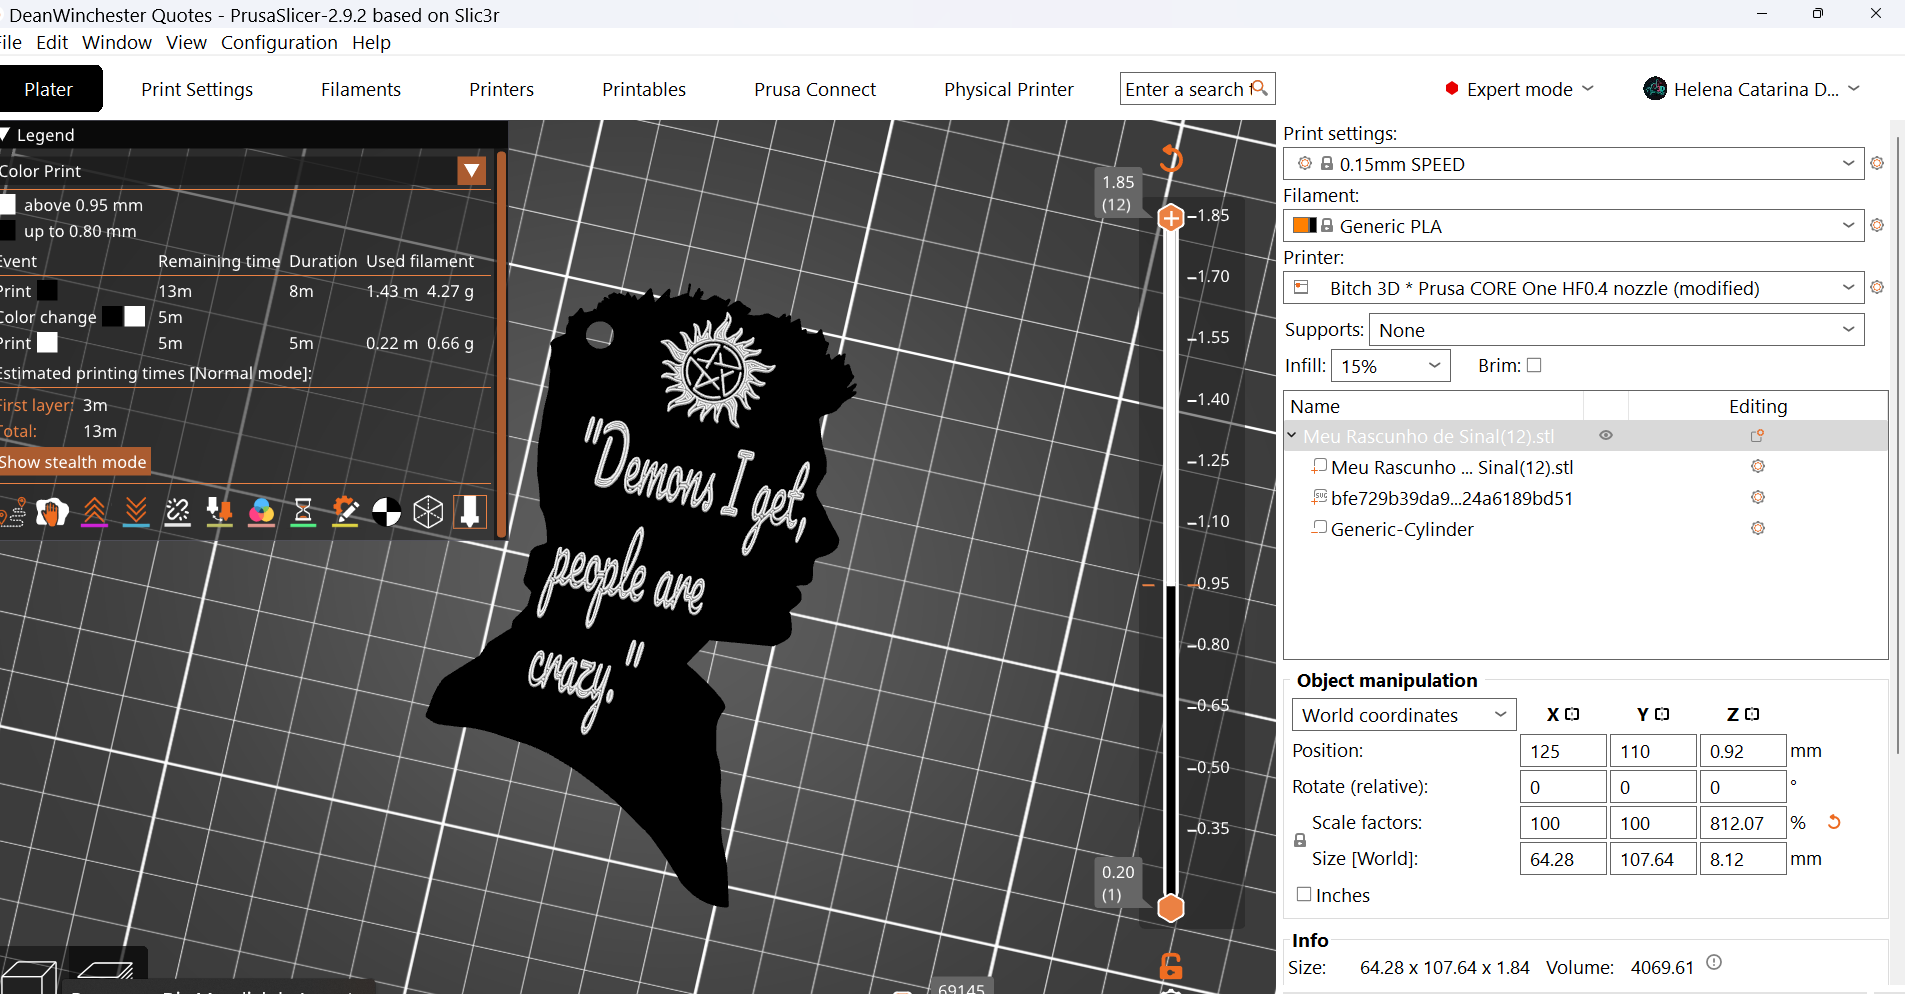Image resolution: width=1905 pixels, height=994 pixels.
Task: Toggle travel moves visibility icon in legend toolbar
Action: tap(12, 513)
